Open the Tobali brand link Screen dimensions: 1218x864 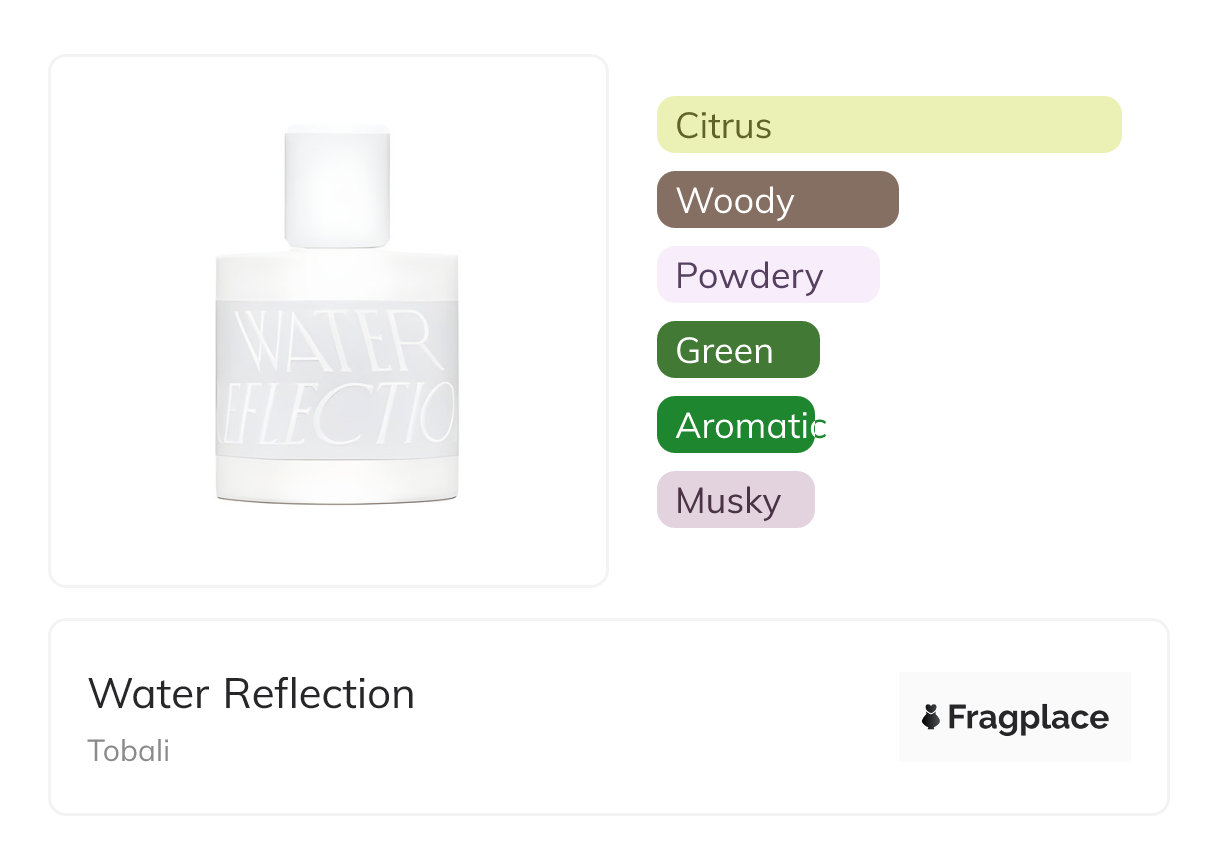128,751
